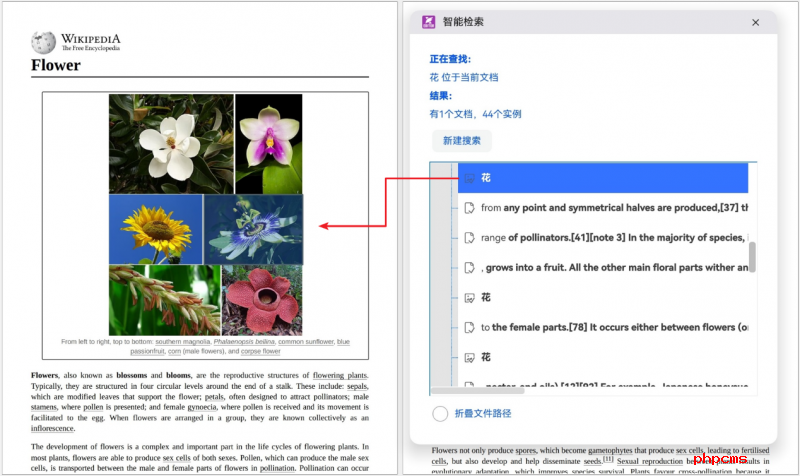Click image icon of third 花 result

pyautogui.click(x=468, y=357)
